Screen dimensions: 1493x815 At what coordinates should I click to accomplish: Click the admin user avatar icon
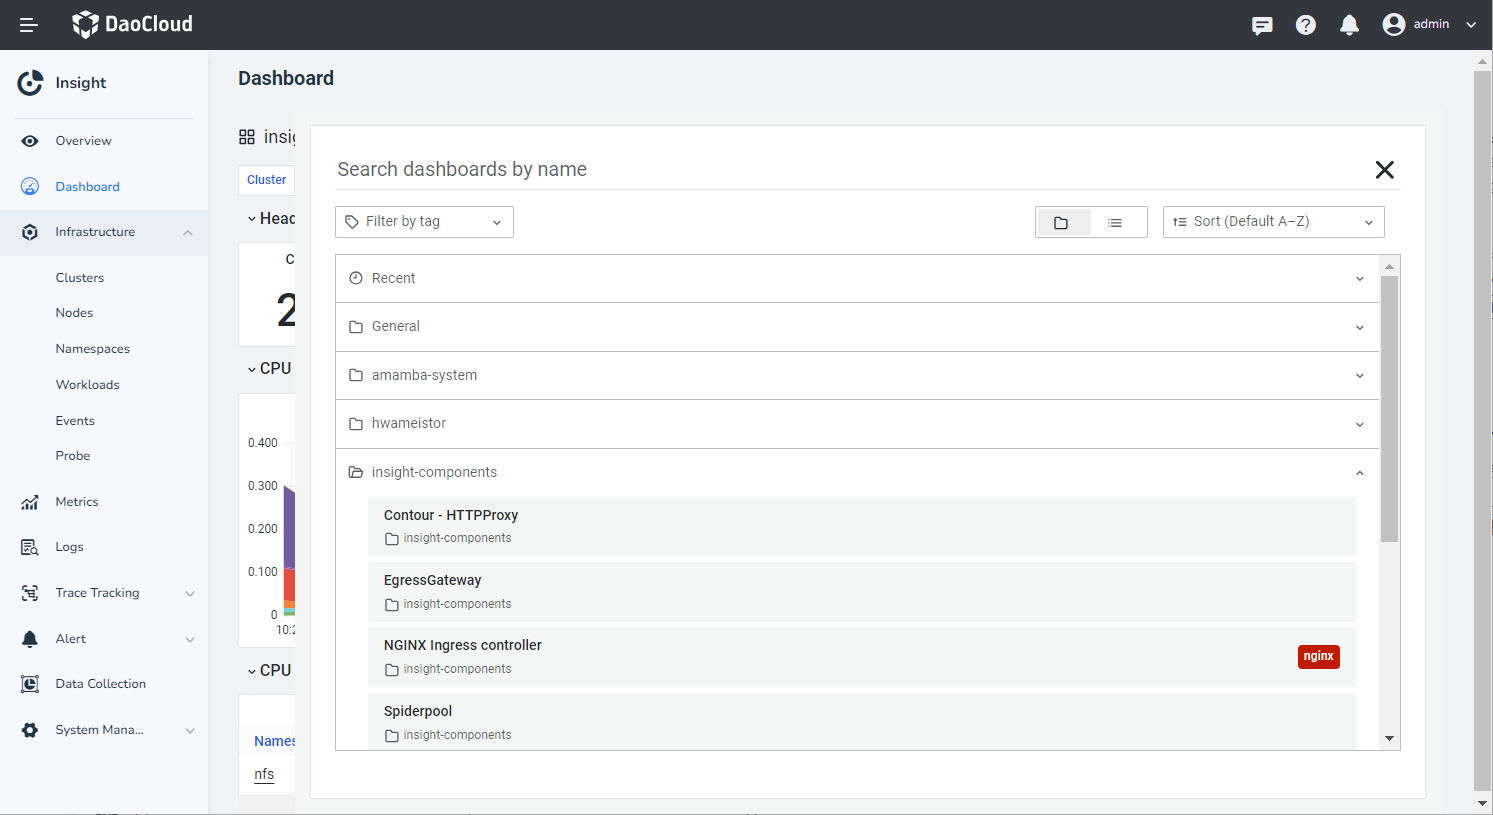pyautogui.click(x=1393, y=25)
